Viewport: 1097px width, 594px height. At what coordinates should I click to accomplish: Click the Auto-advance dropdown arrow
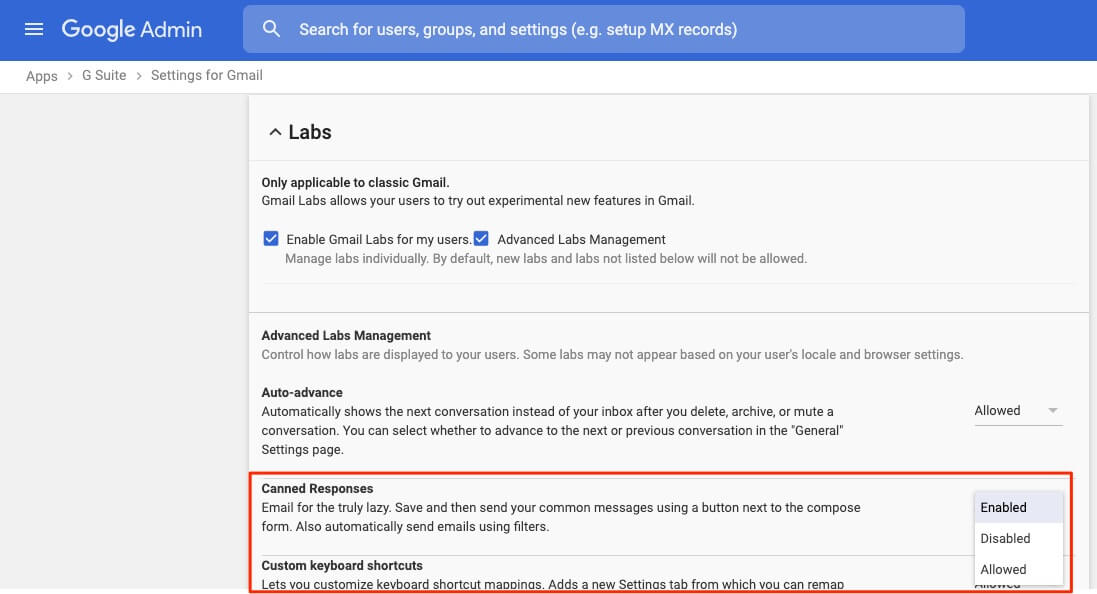(x=1052, y=411)
